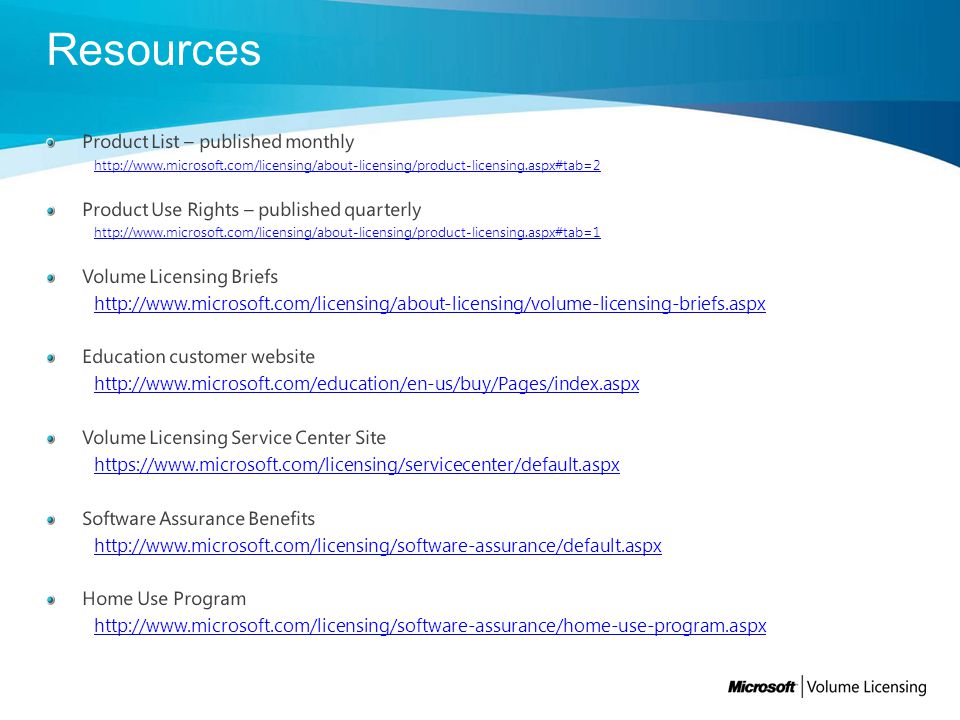Image resolution: width=960 pixels, height=720 pixels.
Task: Open the software-assurance default.aspx link
Action: pyautogui.click(x=378, y=546)
